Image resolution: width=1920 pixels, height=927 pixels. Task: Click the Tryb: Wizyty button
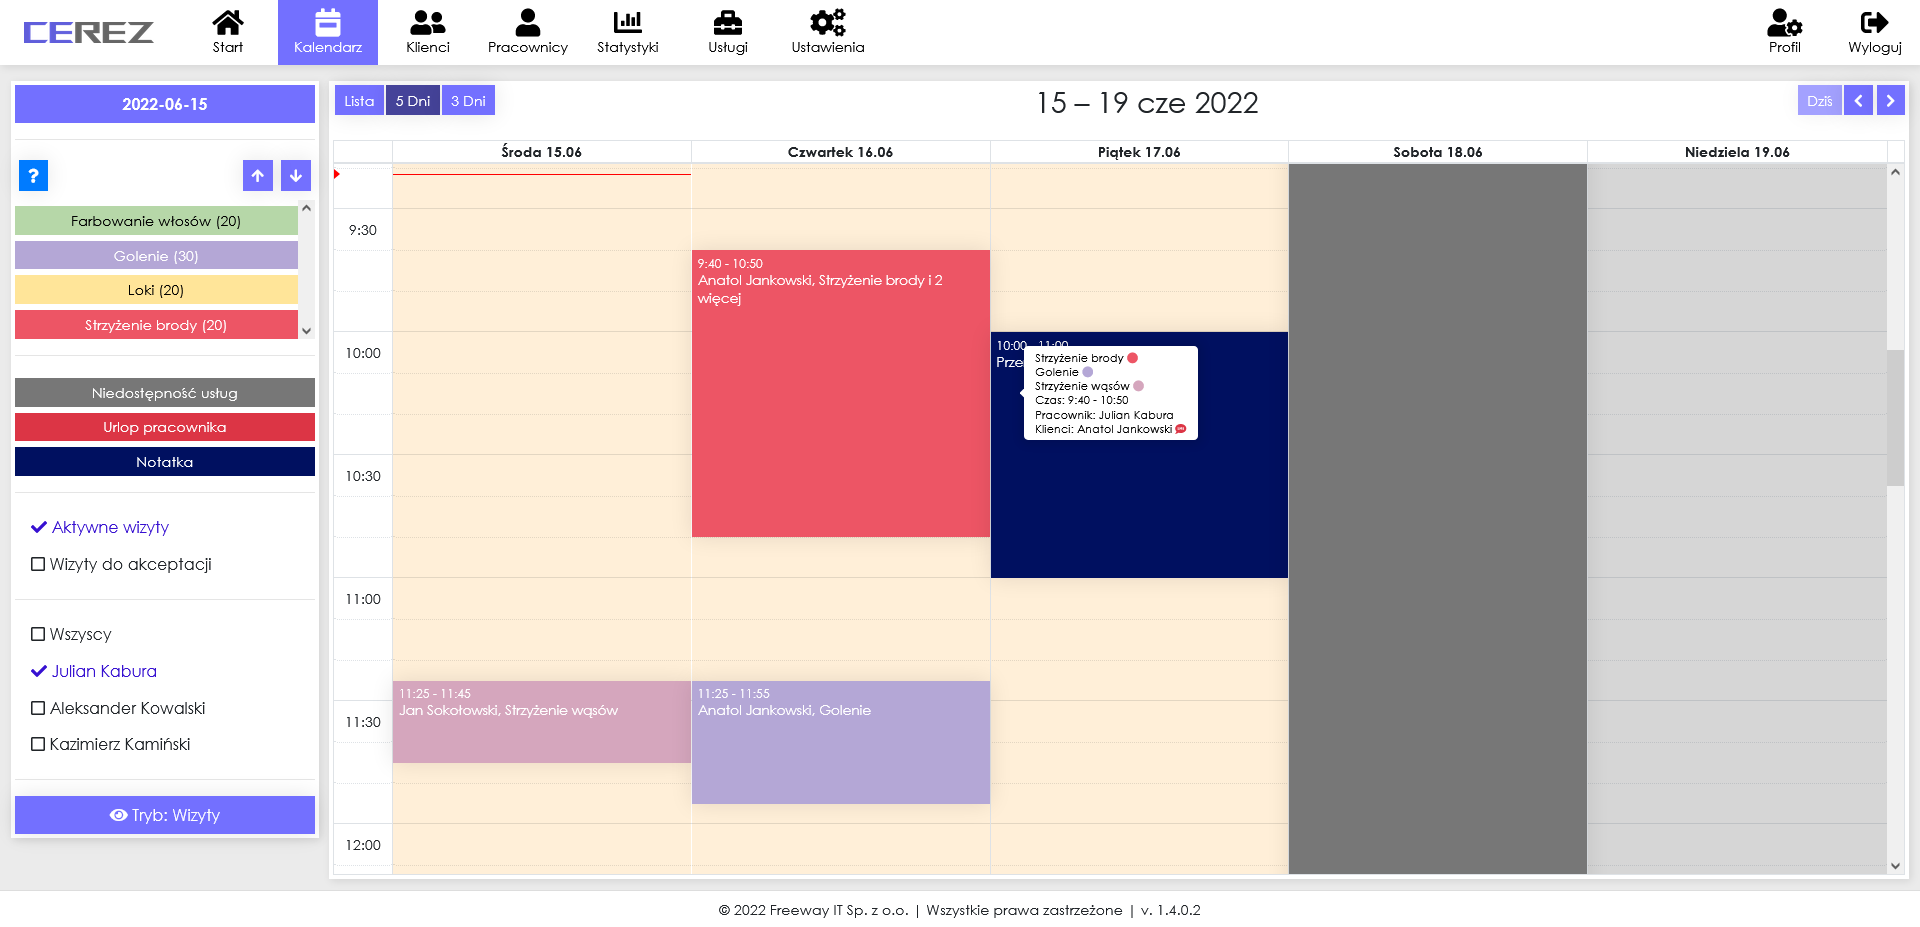click(x=165, y=815)
